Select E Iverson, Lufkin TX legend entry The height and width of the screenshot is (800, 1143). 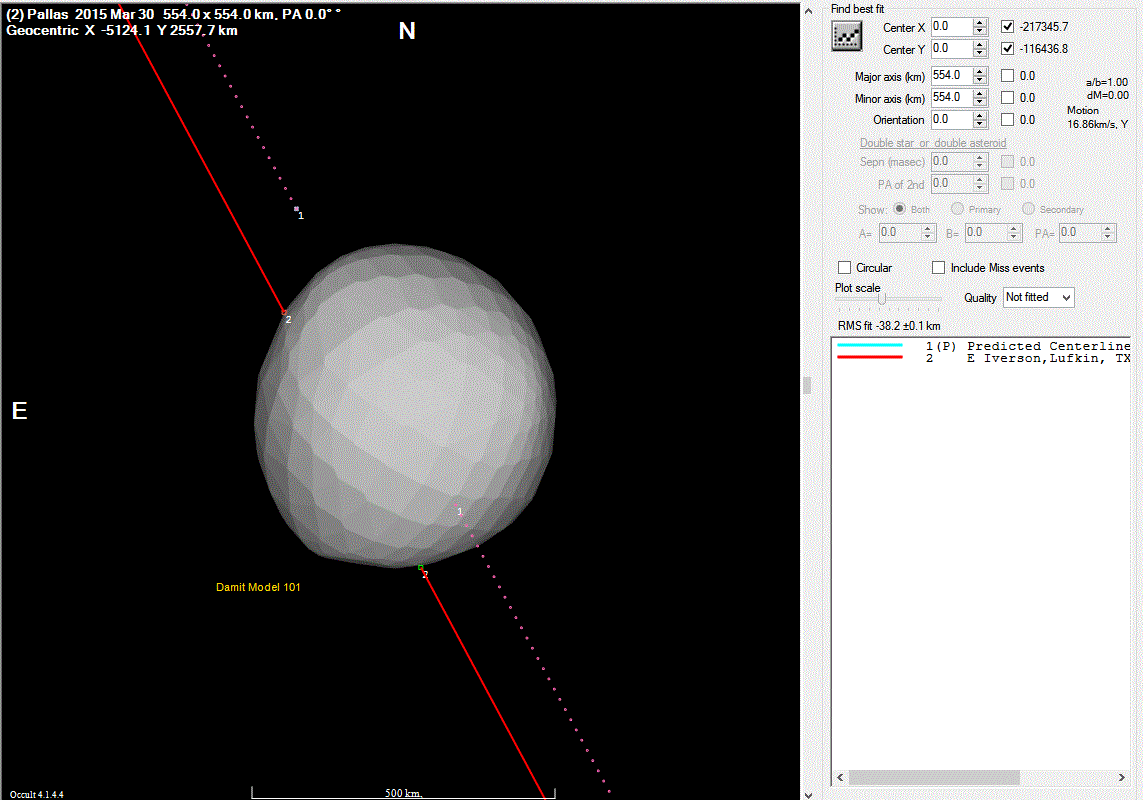(x=1048, y=358)
